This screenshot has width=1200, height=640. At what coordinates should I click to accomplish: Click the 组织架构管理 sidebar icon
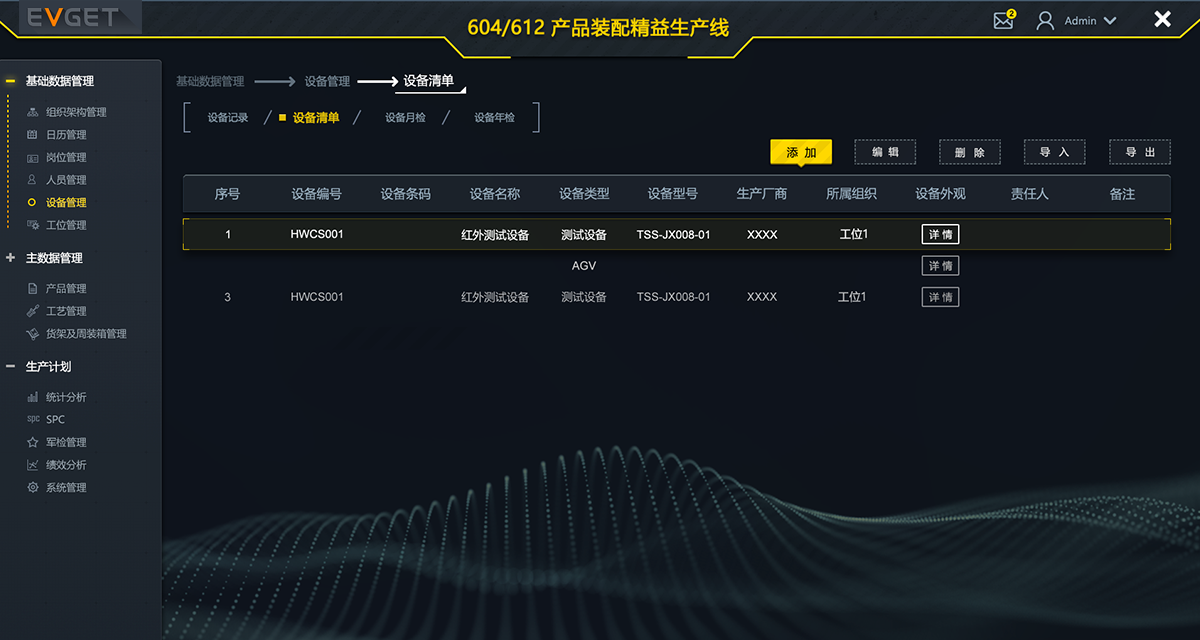coord(33,112)
